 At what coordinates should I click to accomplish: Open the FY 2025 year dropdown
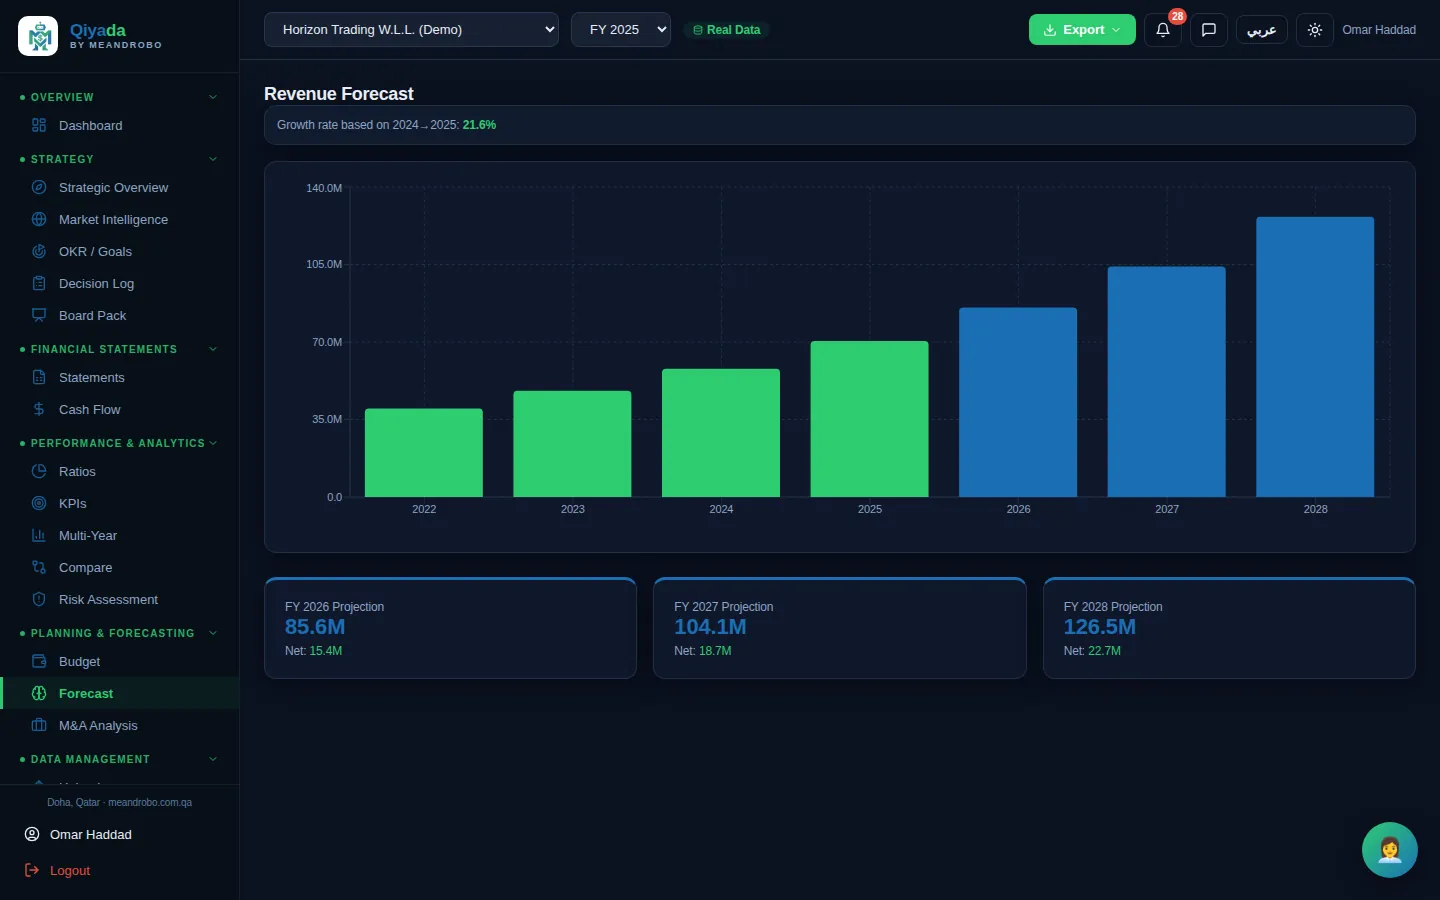click(621, 30)
